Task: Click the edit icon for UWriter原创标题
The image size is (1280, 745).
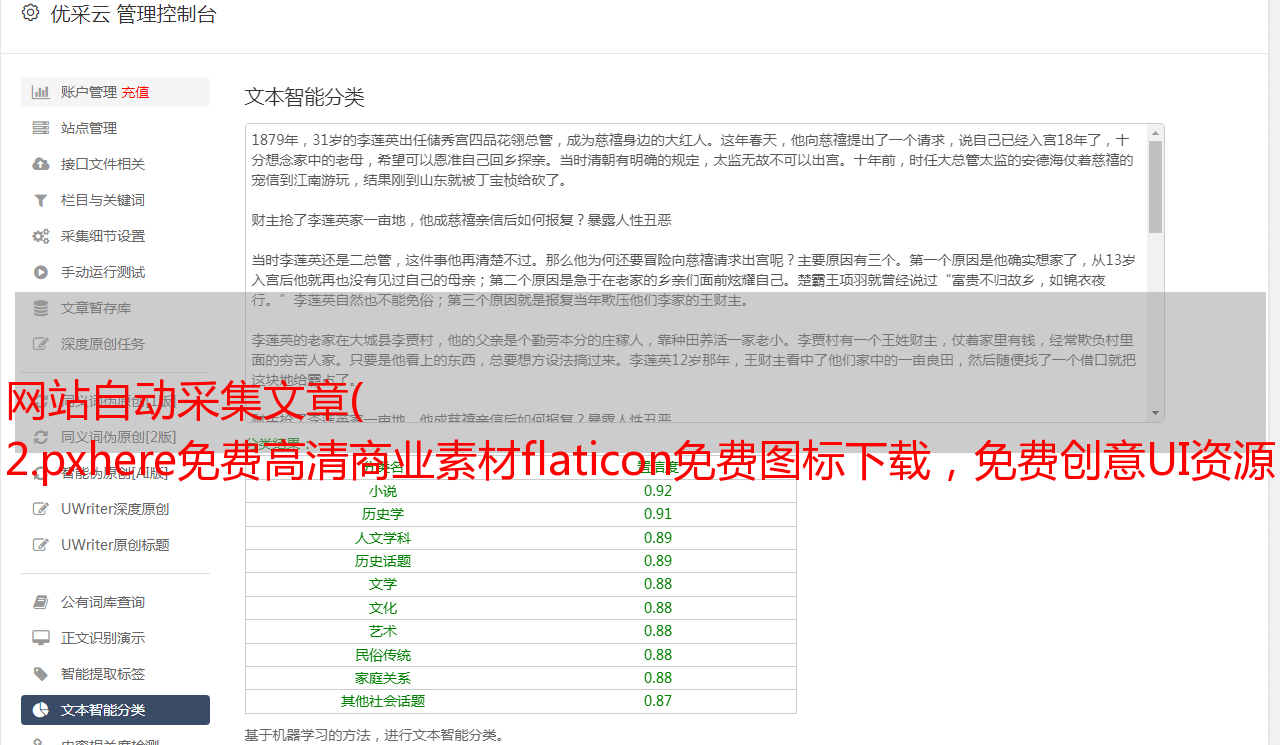Action: tap(41, 545)
